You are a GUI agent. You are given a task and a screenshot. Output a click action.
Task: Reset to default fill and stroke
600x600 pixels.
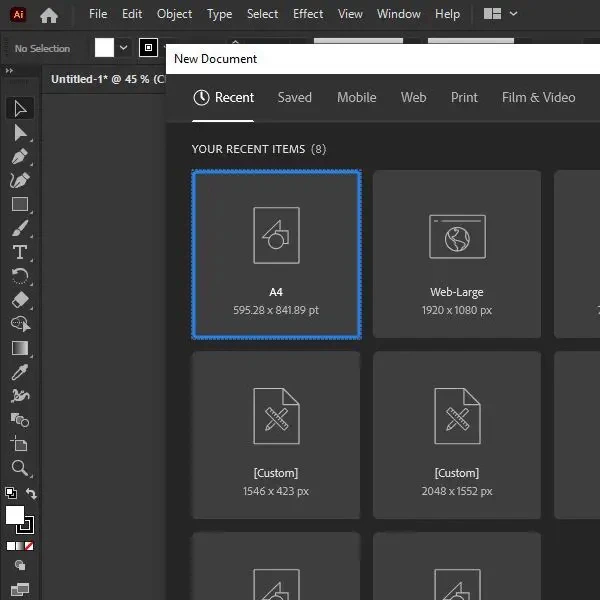(x=10, y=493)
